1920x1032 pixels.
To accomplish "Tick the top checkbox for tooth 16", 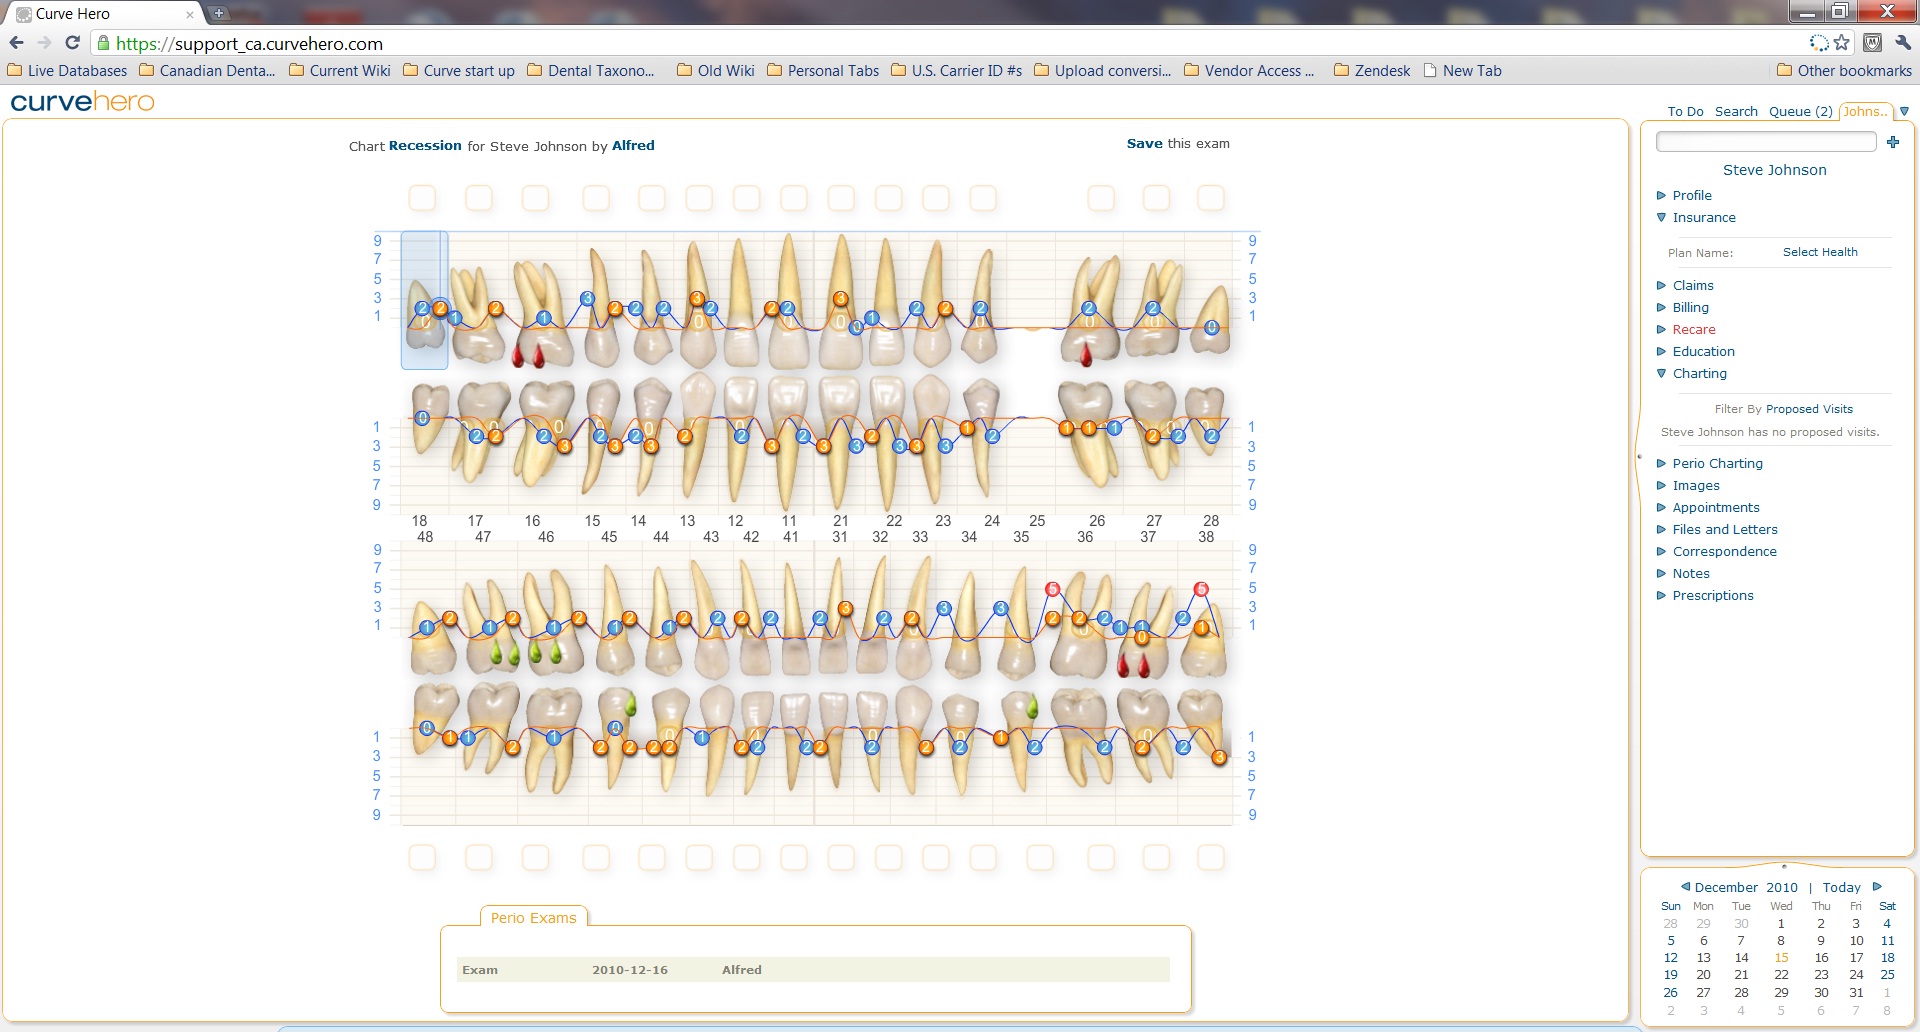I will (536, 197).
